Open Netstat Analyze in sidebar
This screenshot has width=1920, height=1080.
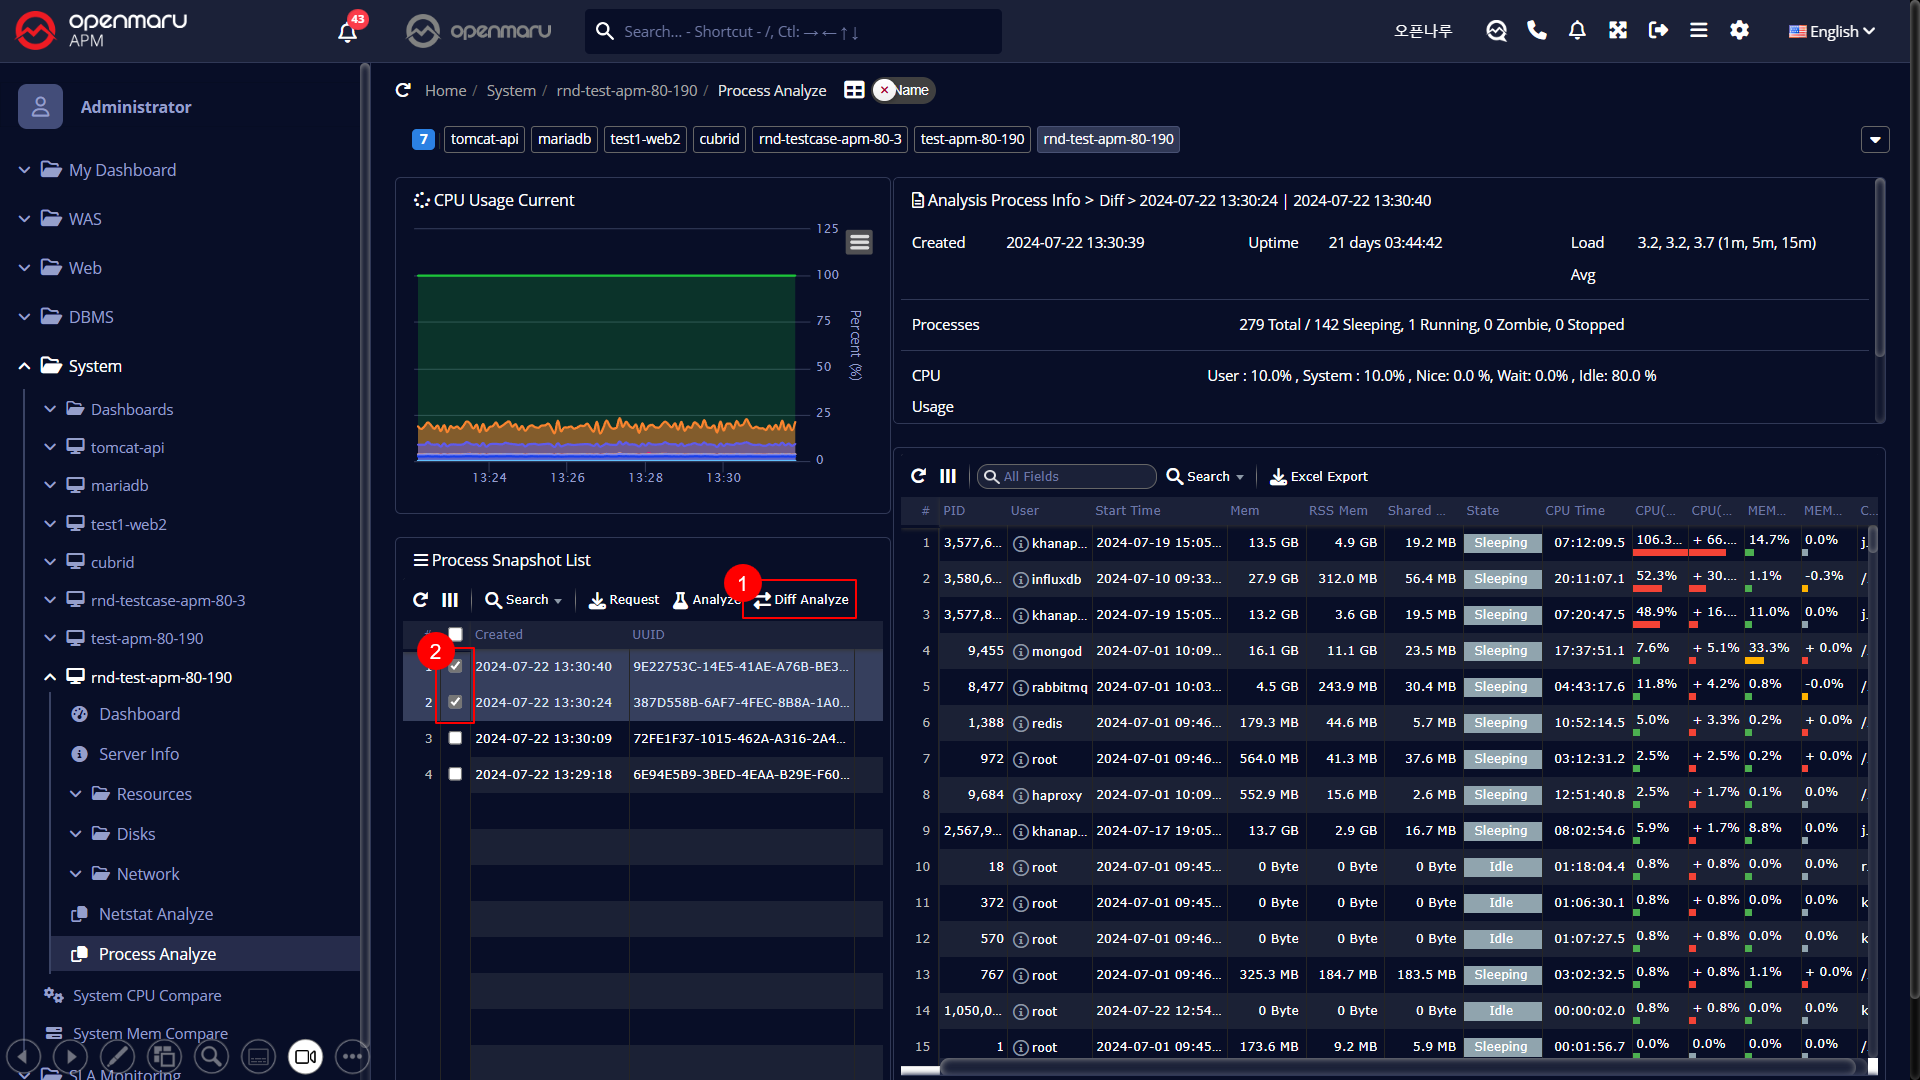(156, 914)
